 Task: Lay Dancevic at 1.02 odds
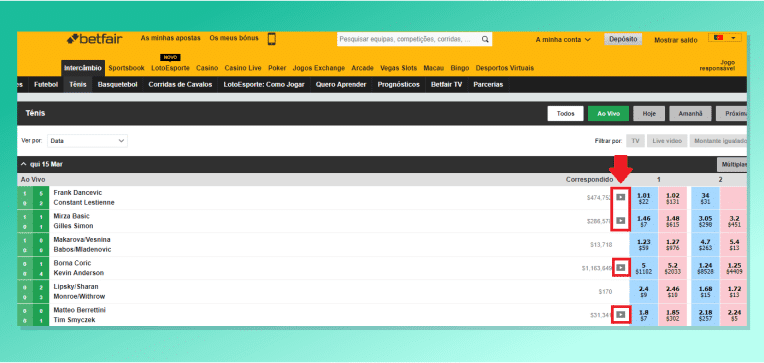tap(673, 197)
